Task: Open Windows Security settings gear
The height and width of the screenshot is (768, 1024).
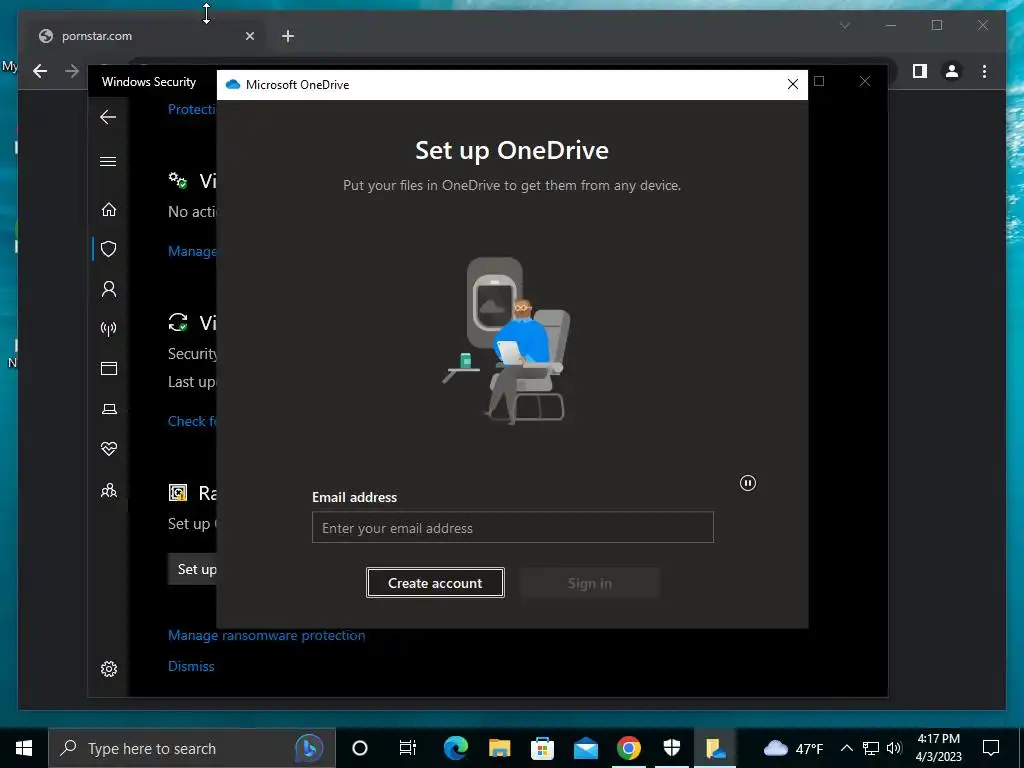Action: tap(108, 669)
